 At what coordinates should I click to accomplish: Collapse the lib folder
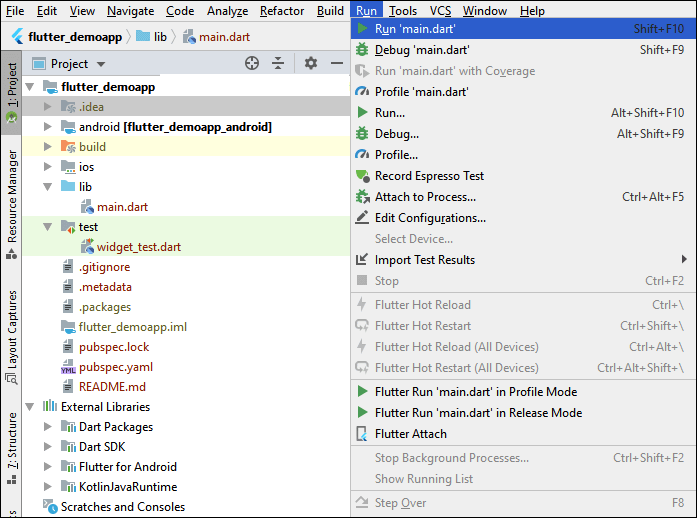tap(48, 187)
